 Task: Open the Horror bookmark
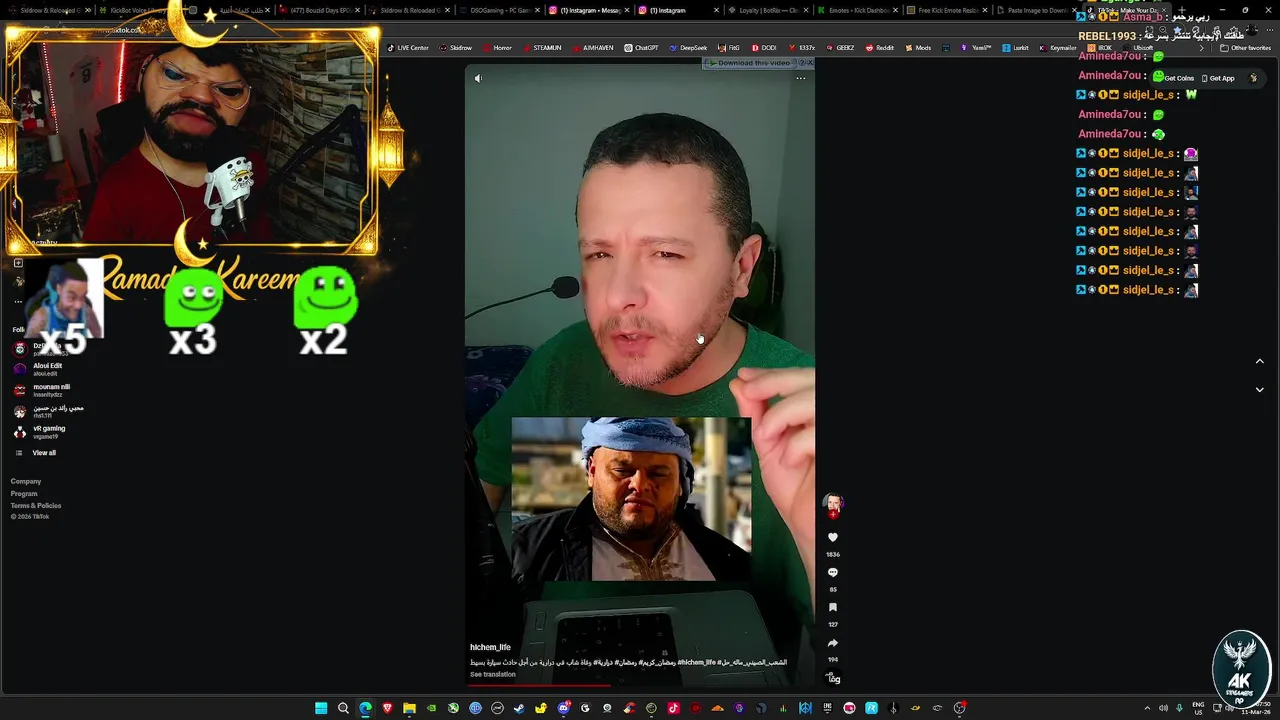click(498, 48)
